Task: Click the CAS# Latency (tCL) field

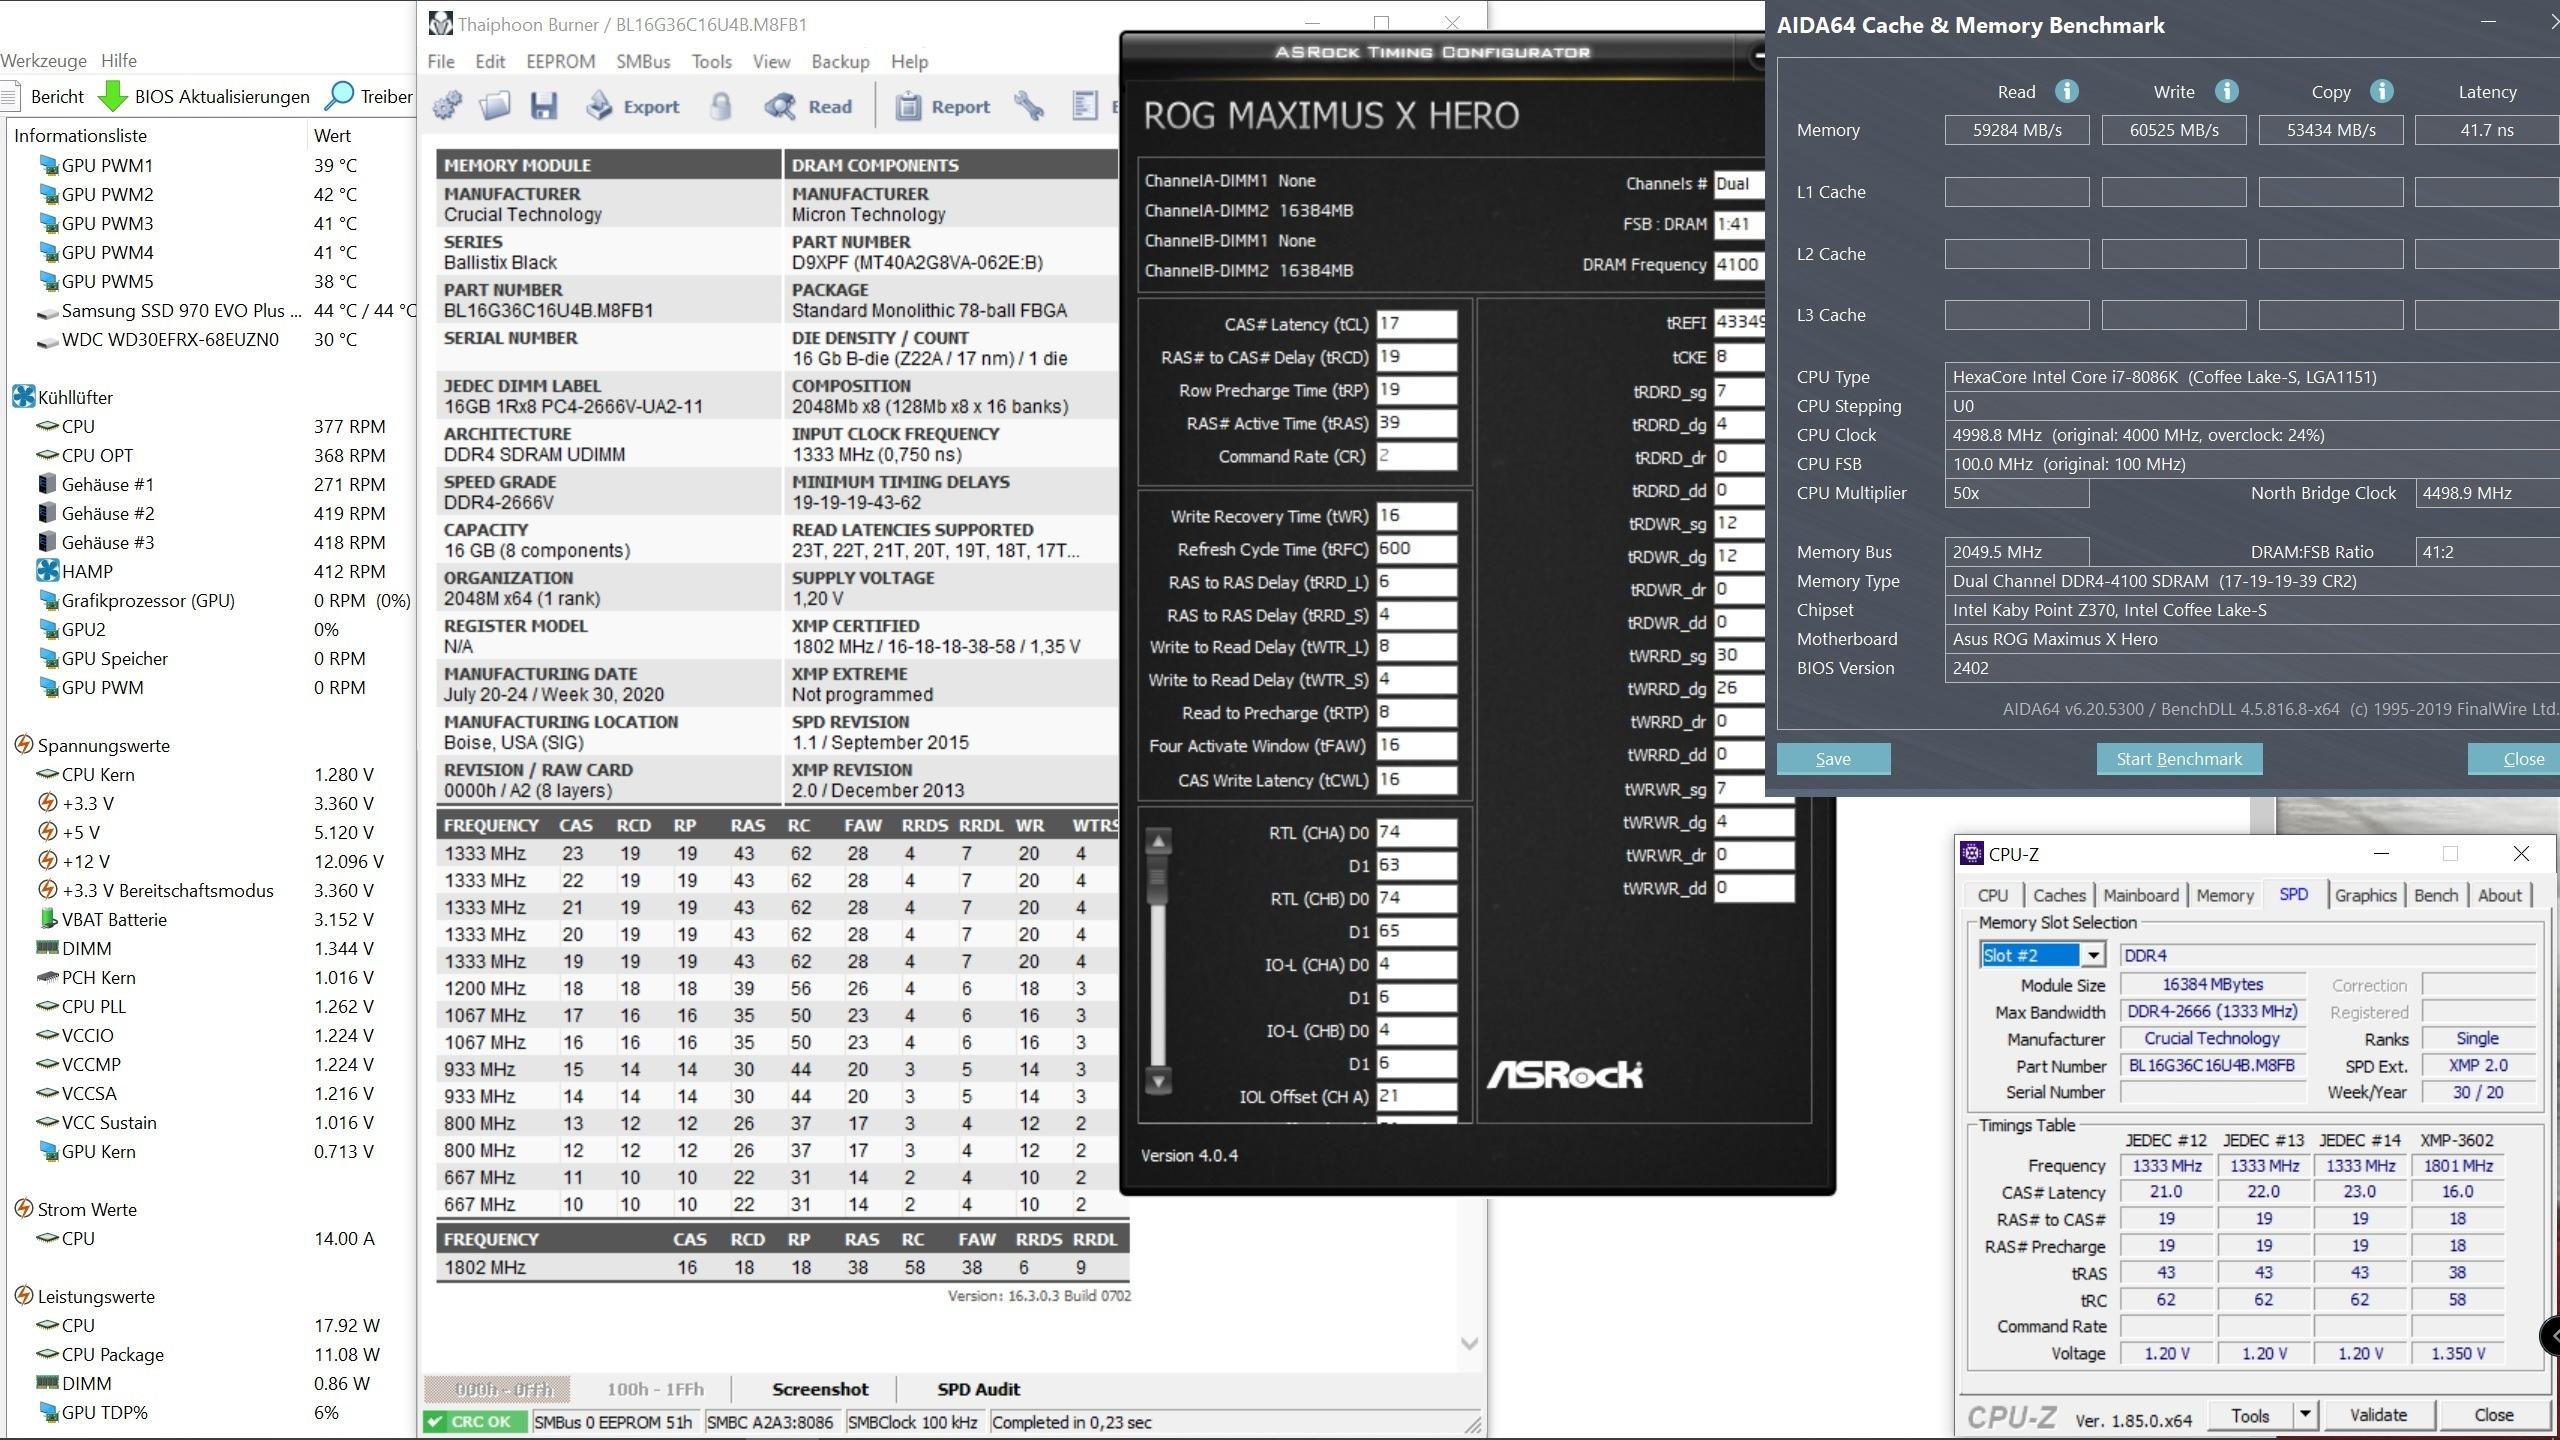Action: (1416, 324)
